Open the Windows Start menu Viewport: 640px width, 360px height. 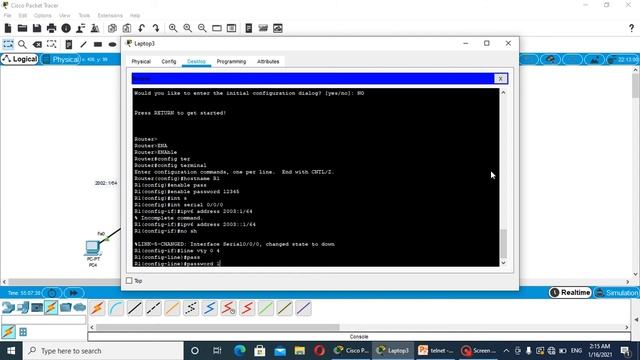tap(11, 351)
